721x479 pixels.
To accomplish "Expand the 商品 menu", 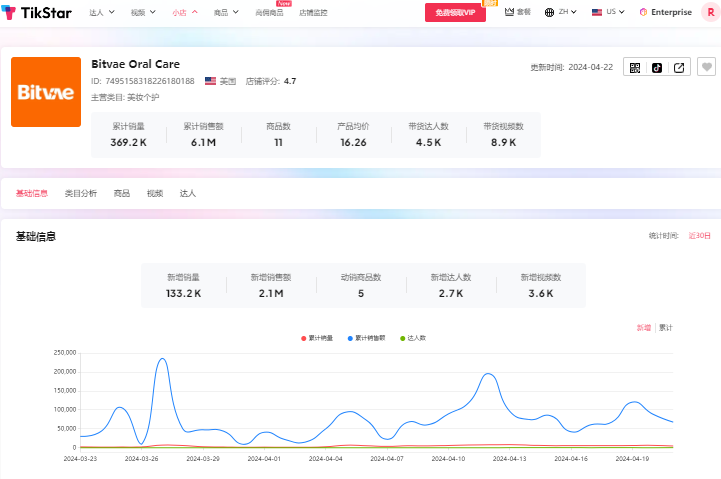I will coord(226,12).
